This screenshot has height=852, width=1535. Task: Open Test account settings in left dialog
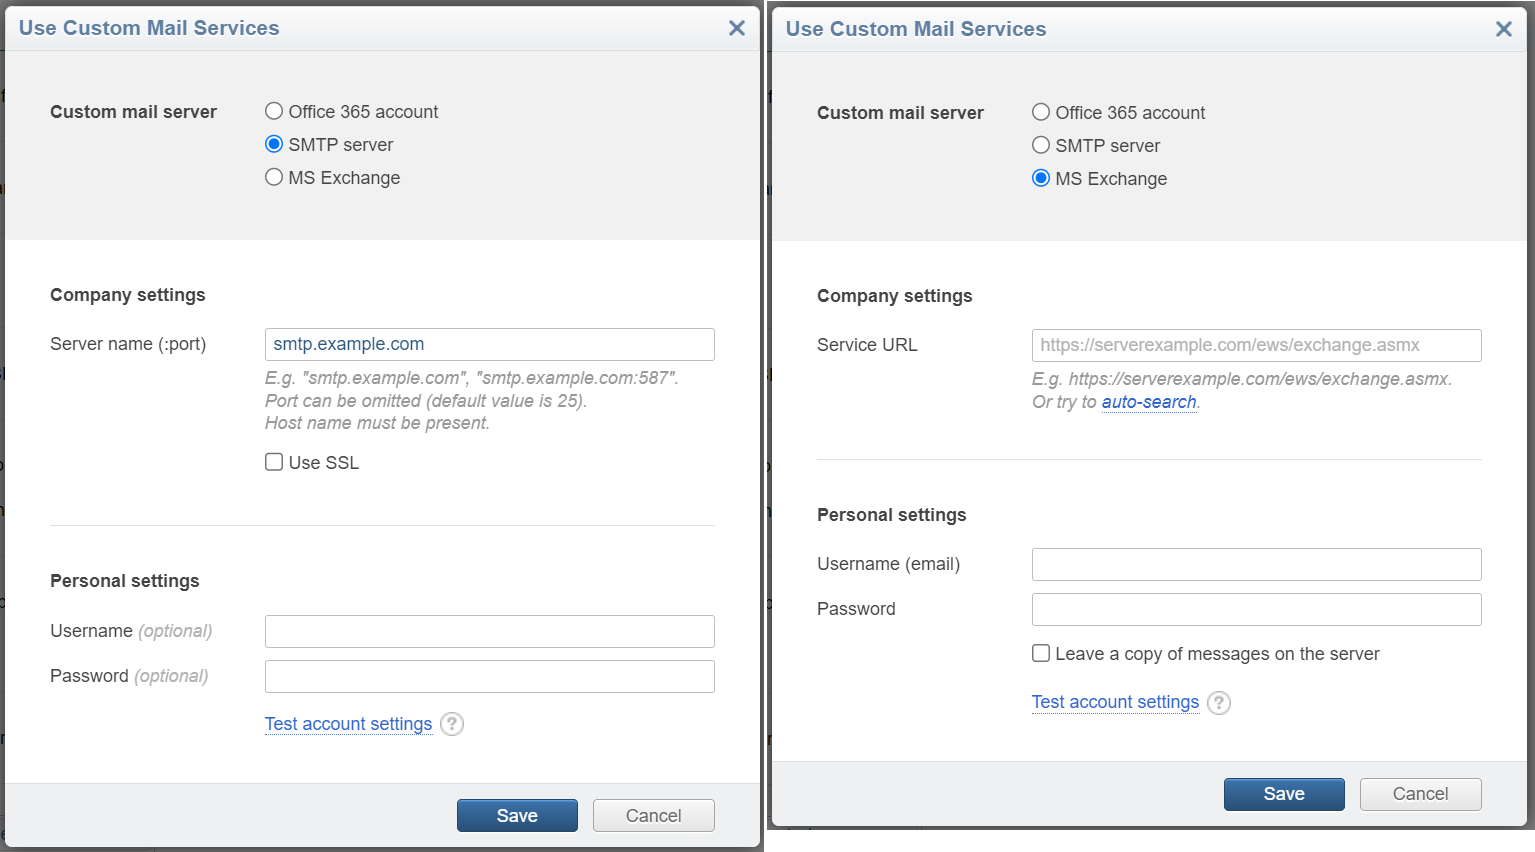348,724
